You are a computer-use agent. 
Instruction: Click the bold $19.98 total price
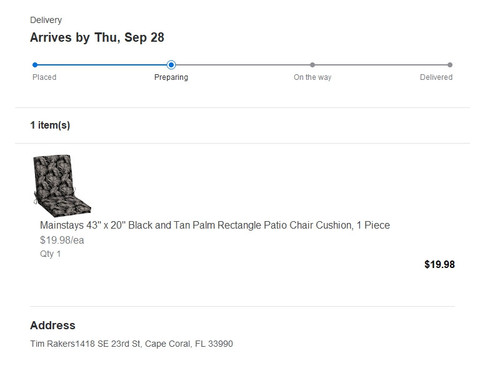tap(439, 265)
